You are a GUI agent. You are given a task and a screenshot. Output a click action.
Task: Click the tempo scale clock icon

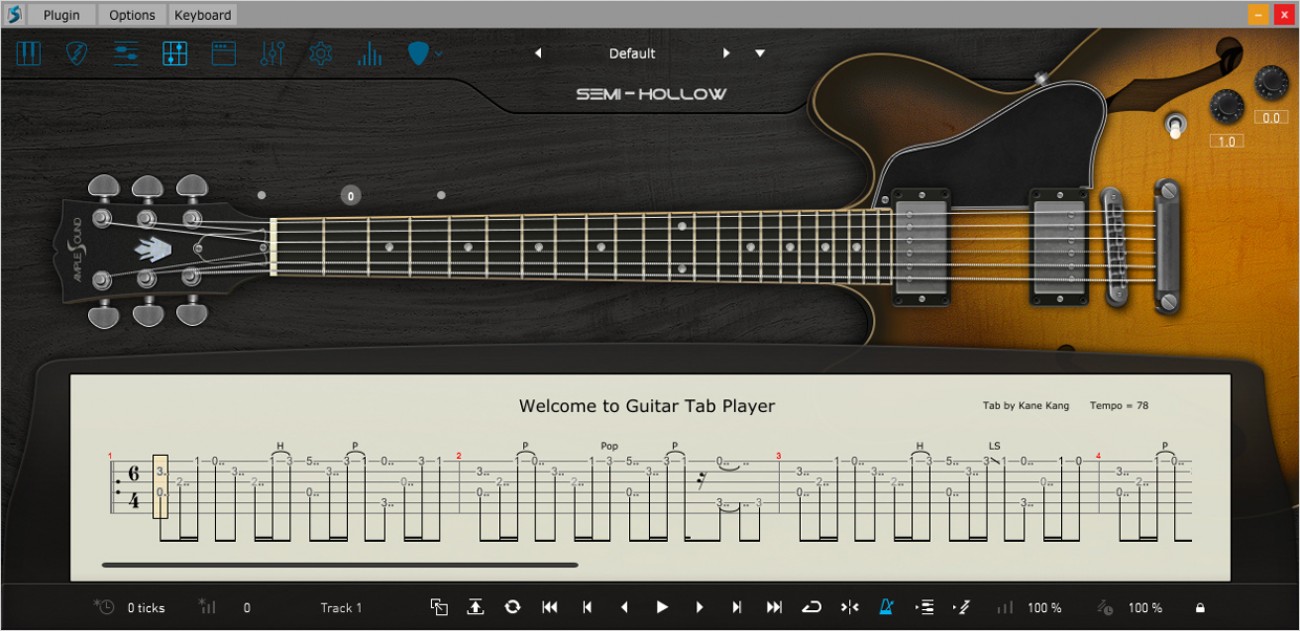click(1105, 607)
